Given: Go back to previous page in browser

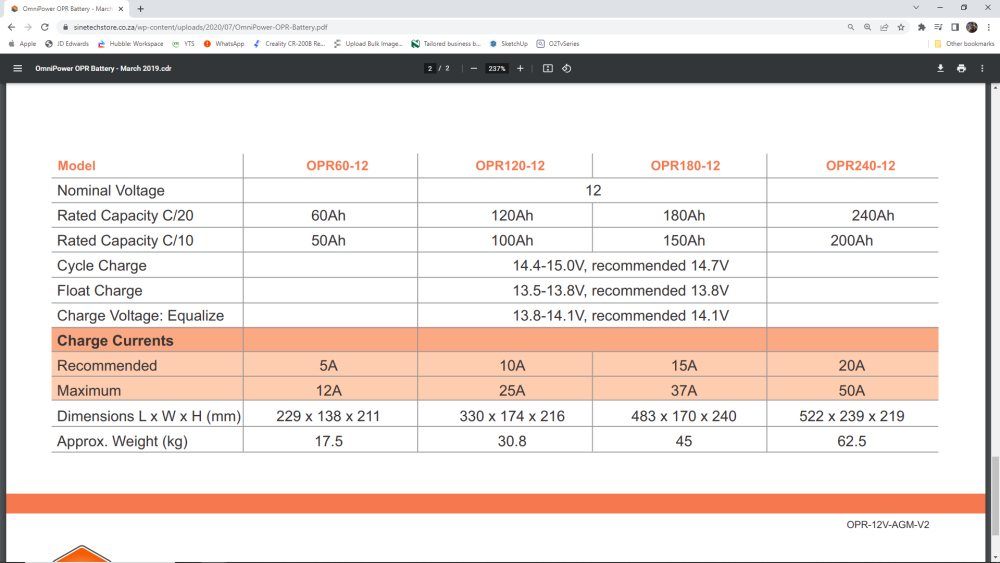Looking at the screenshot, I should click(x=11, y=27).
